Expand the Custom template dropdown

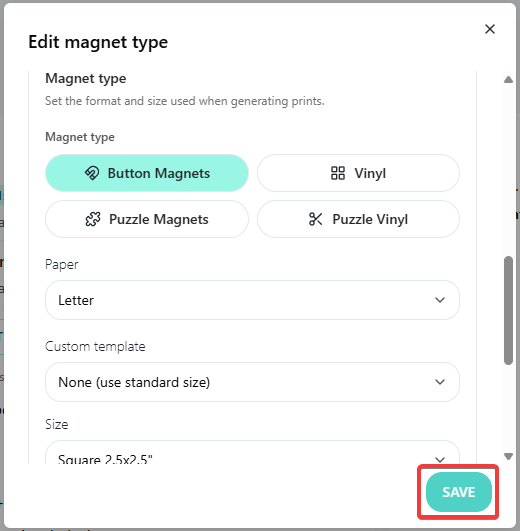tap(252, 382)
